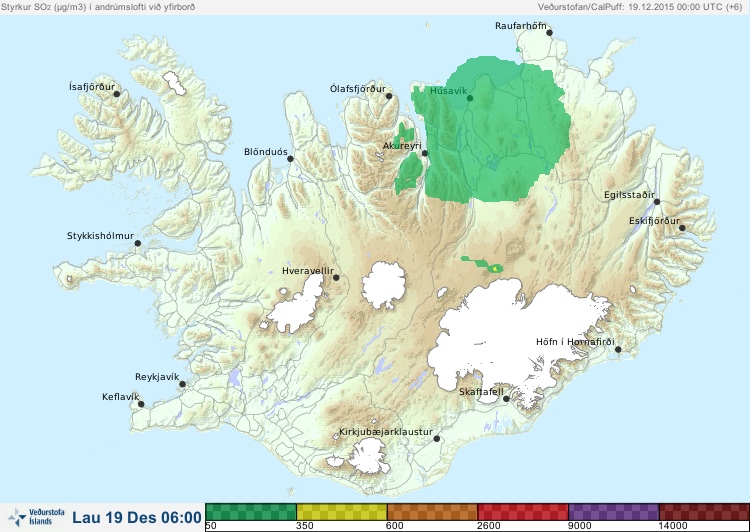Click the Kirkjubæjarklaustur station dot
Screen dimensions: 750x532
pyautogui.click(x=437, y=439)
